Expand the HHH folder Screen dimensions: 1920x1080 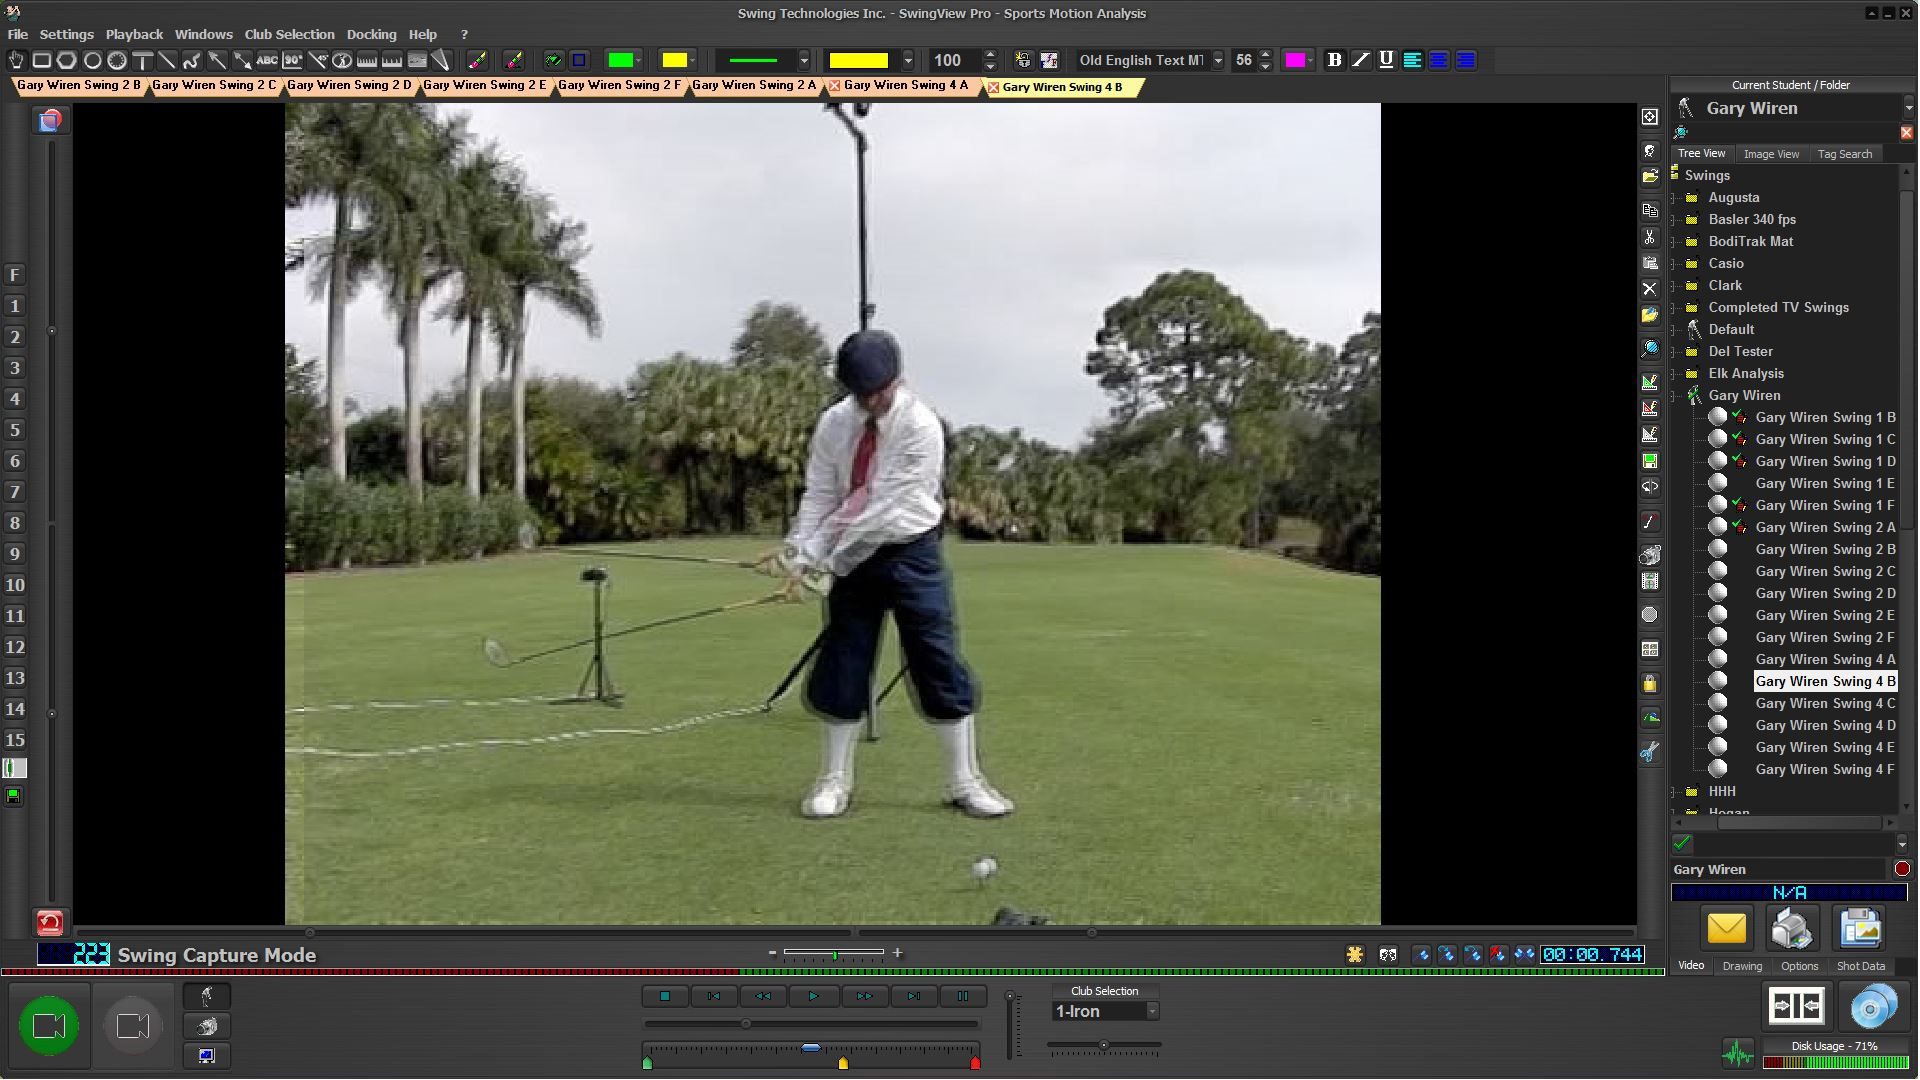[1675, 792]
